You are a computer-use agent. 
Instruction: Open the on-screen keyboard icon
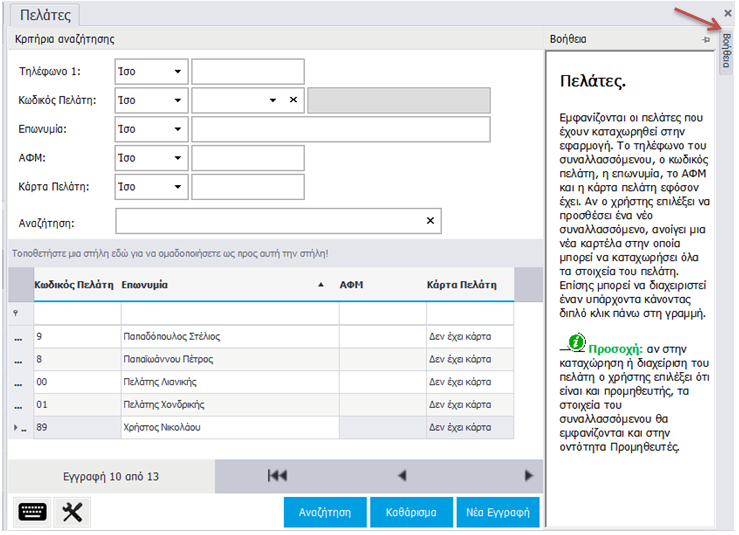pyautogui.click(x=32, y=511)
